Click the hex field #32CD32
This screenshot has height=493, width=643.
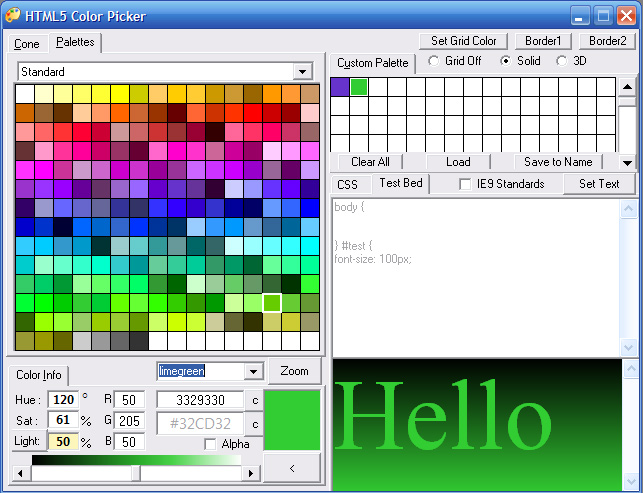coord(201,424)
